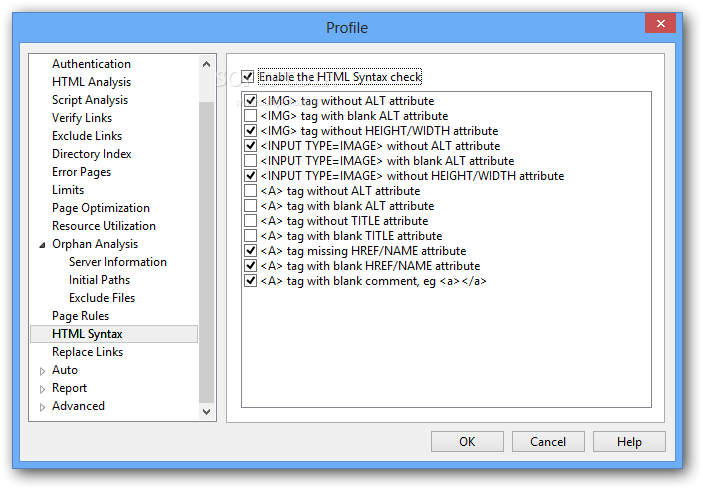The height and width of the screenshot is (489, 703).
Task: Select Verify Links in the tree
Action: pyautogui.click(x=82, y=118)
